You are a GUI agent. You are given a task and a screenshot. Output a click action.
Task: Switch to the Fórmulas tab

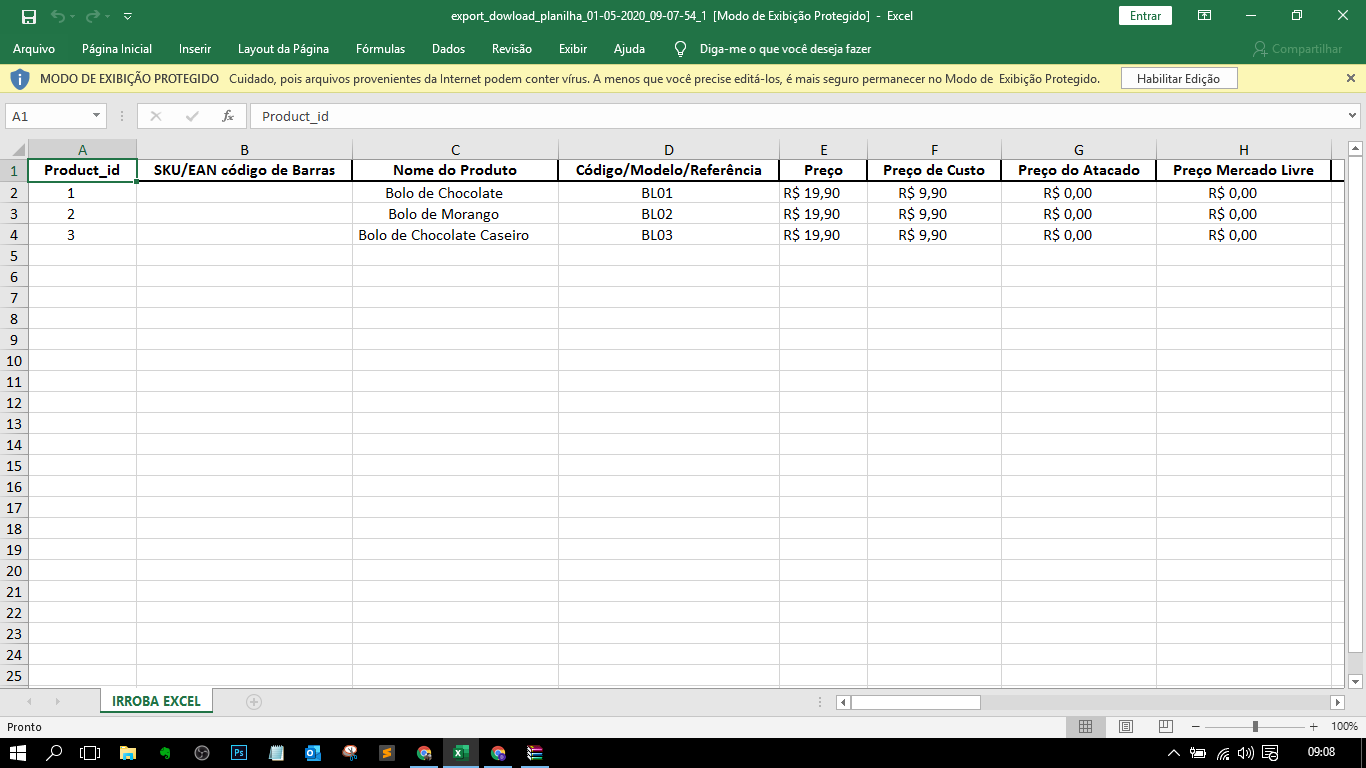381,48
